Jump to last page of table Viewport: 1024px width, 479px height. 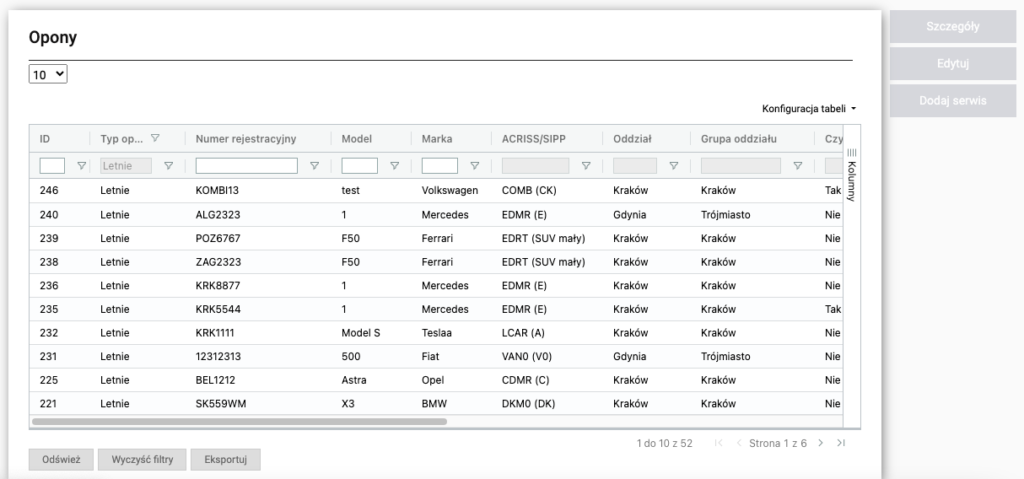[x=842, y=443]
